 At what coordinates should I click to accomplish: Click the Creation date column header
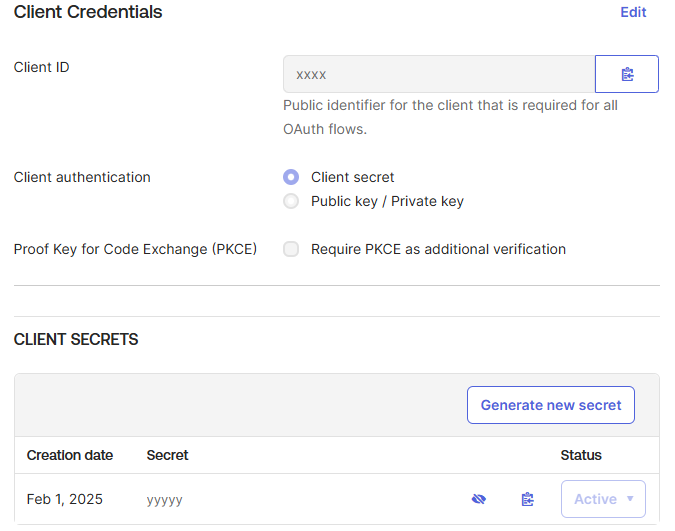pos(70,455)
